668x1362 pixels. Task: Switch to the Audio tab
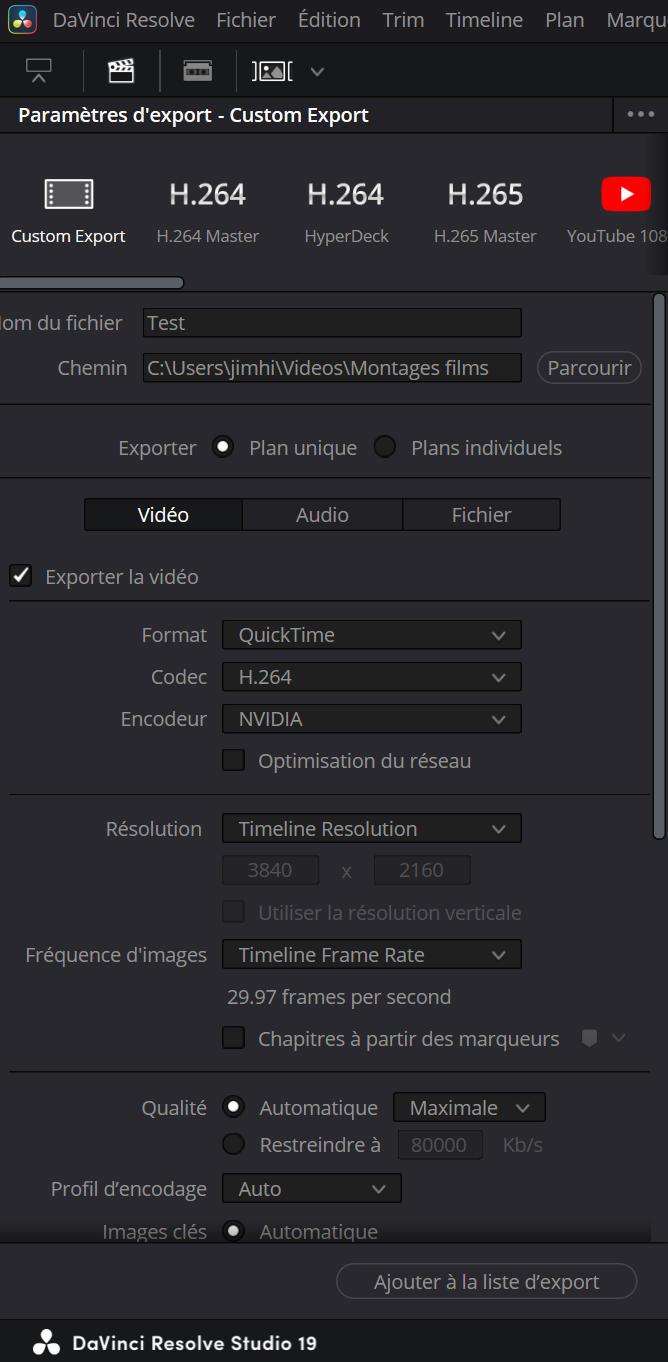322,515
